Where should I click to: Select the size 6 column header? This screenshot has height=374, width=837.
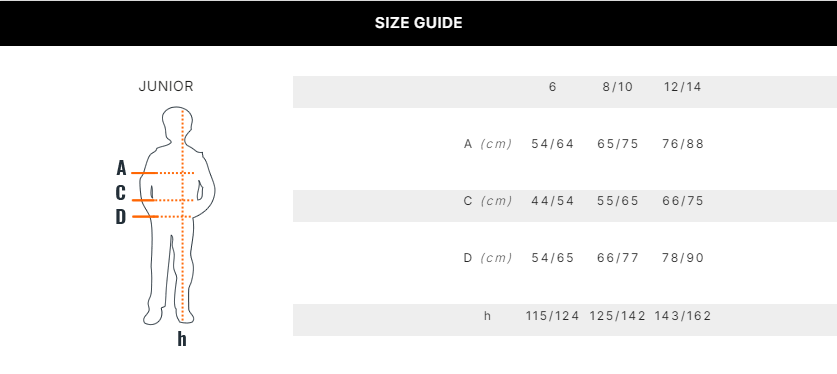point(552,87)
